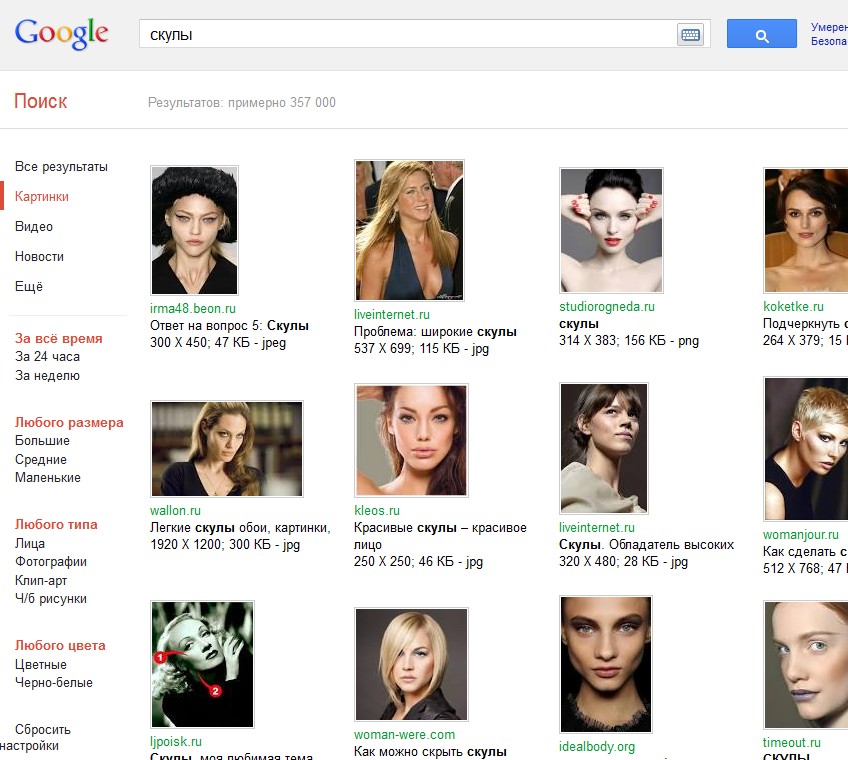Open irma48.beon.ru image thumbnail
Image resolution: width=848 pixels, height=760 pixels.
click(x=194, y=230)
